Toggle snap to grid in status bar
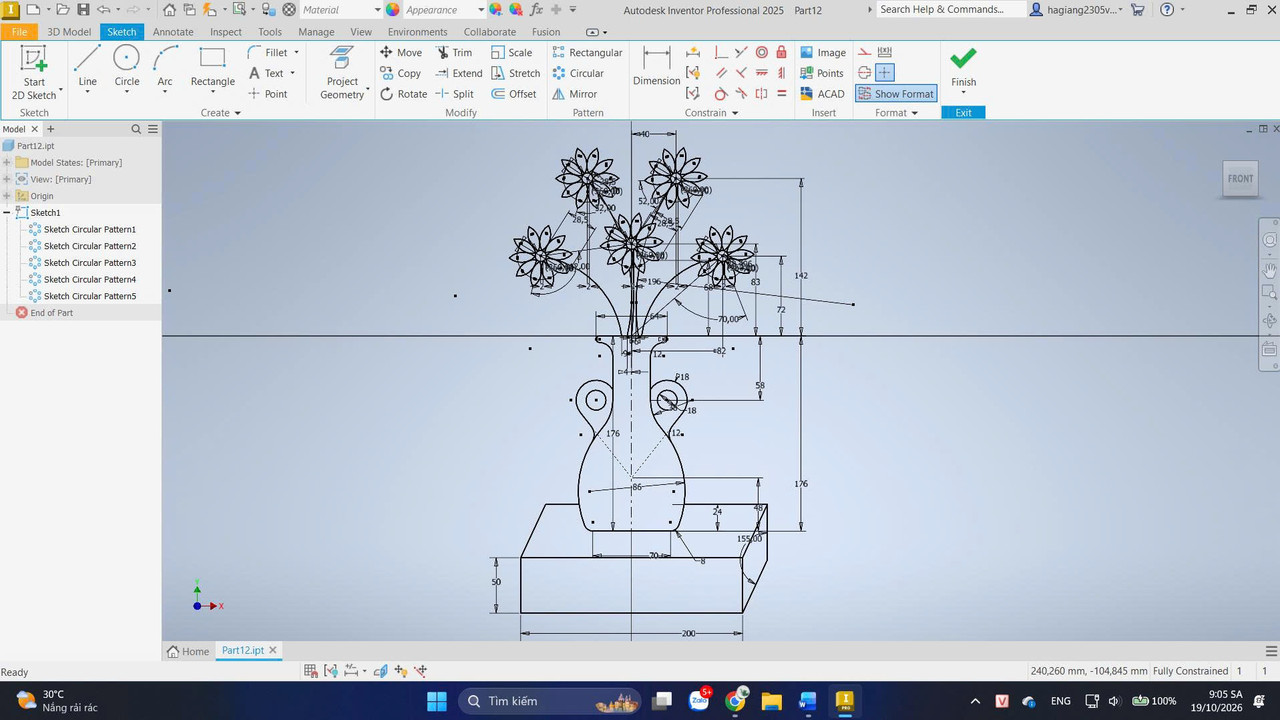This screenshot has width=1280, height=720. (311, 671)
